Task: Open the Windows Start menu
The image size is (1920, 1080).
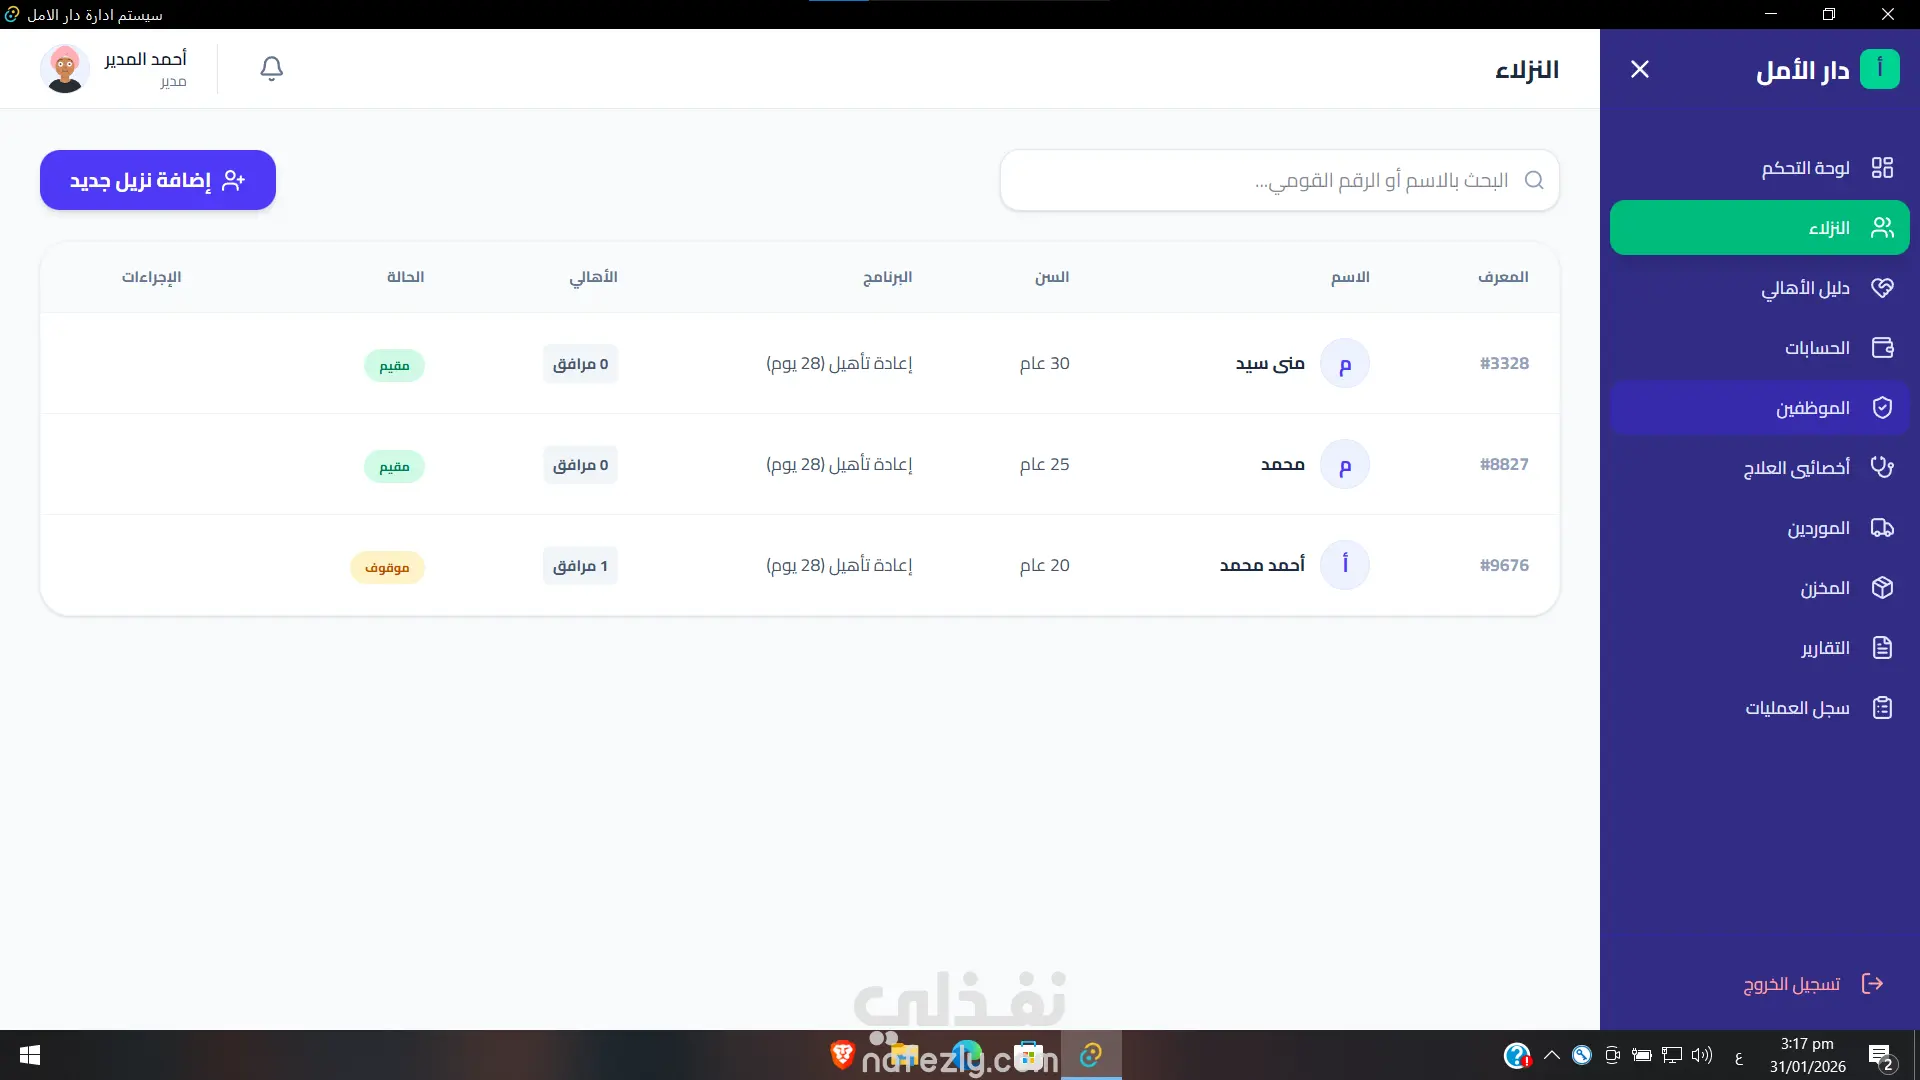Action: tap(30, 1055)
